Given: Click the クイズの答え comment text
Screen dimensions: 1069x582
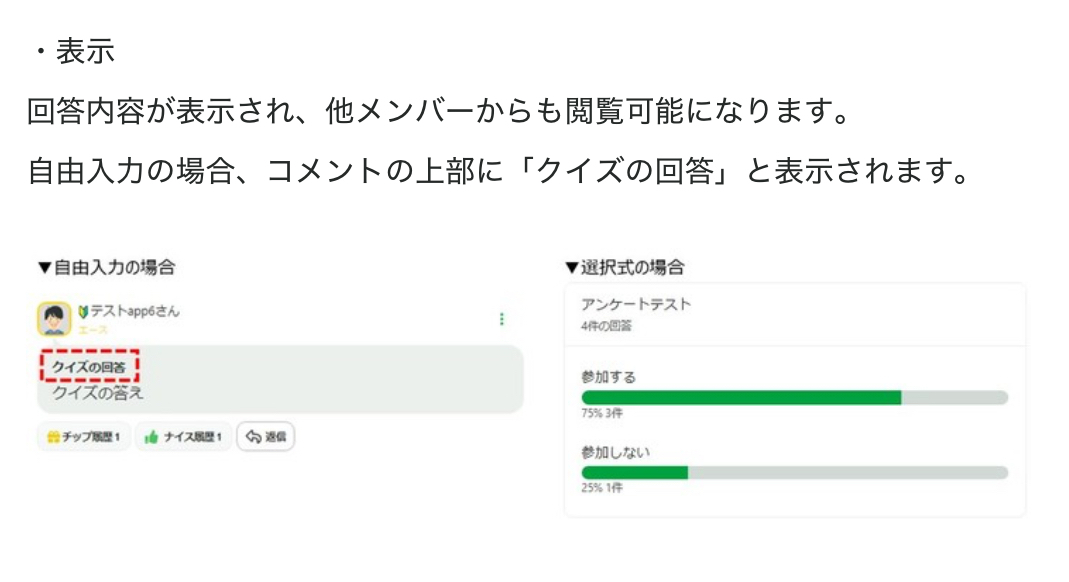Looking at the screenshot, I should coord(98,393).
